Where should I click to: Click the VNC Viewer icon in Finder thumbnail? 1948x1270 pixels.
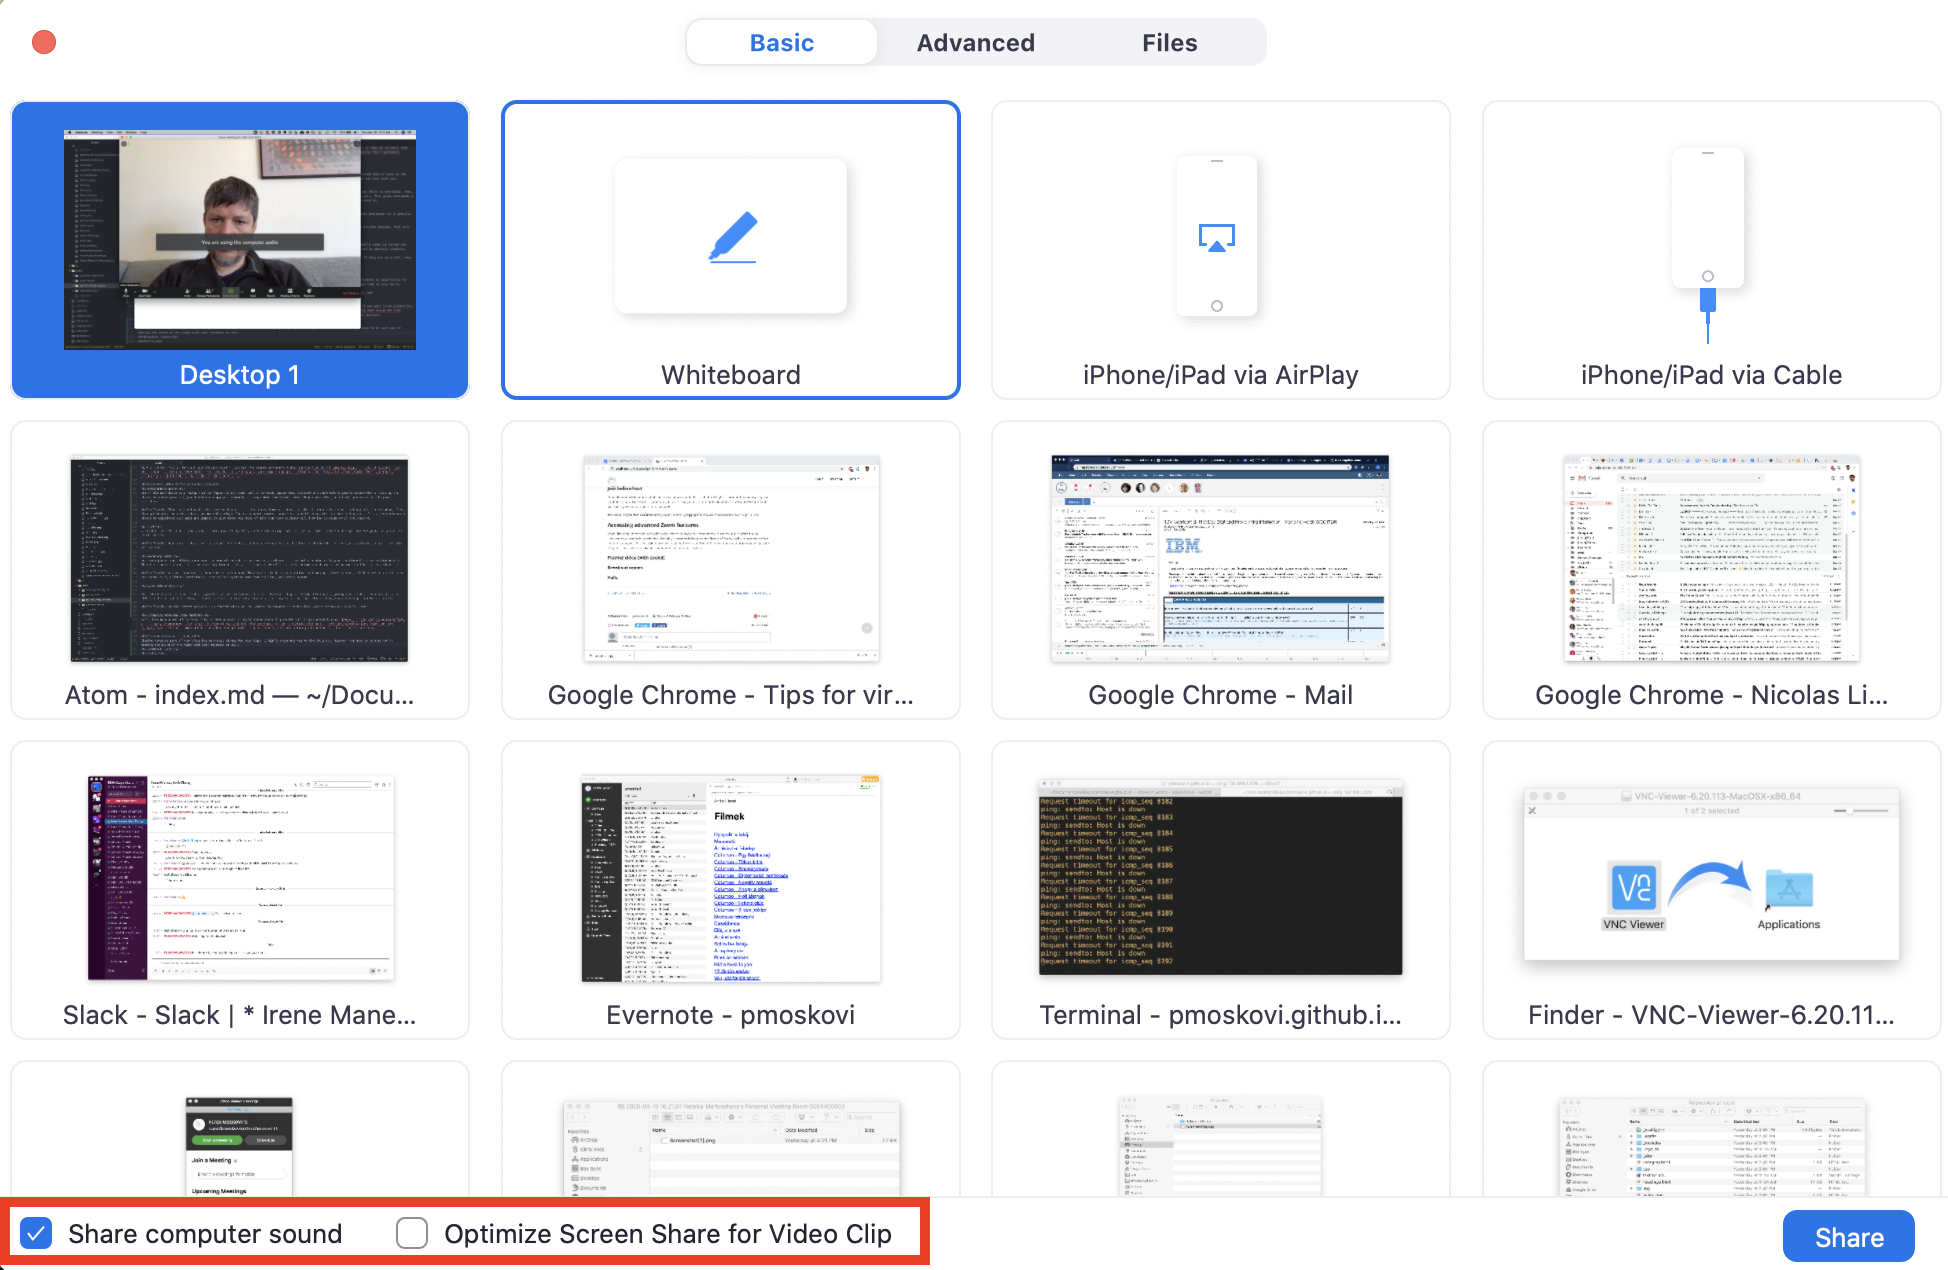tap(1634, 887)
